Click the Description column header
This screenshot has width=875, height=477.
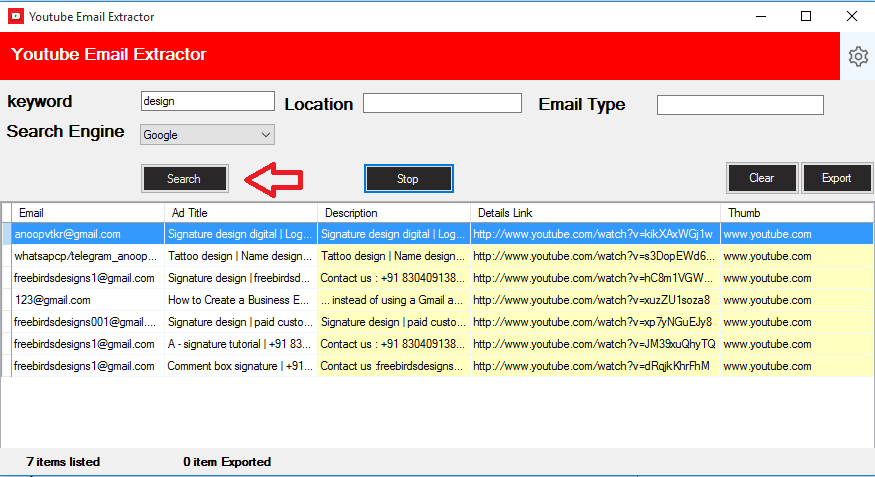393,213
